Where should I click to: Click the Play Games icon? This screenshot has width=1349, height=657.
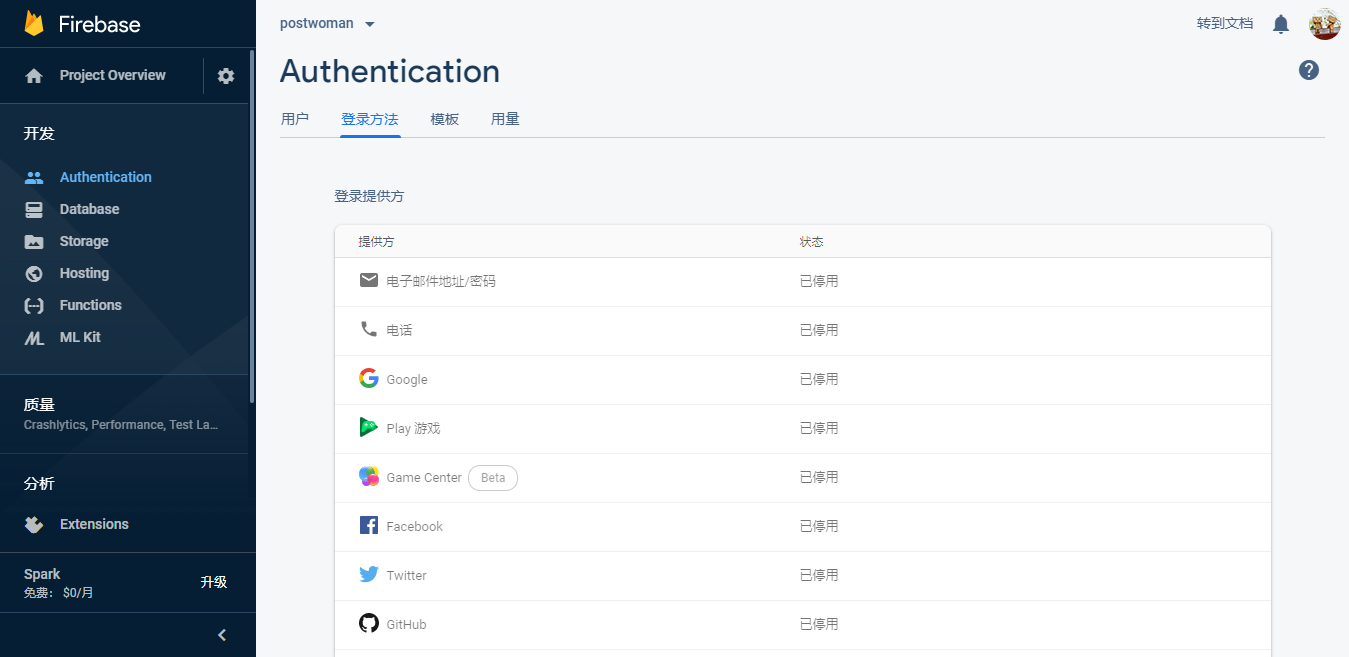pyautogui.click(x=369, y=427)
